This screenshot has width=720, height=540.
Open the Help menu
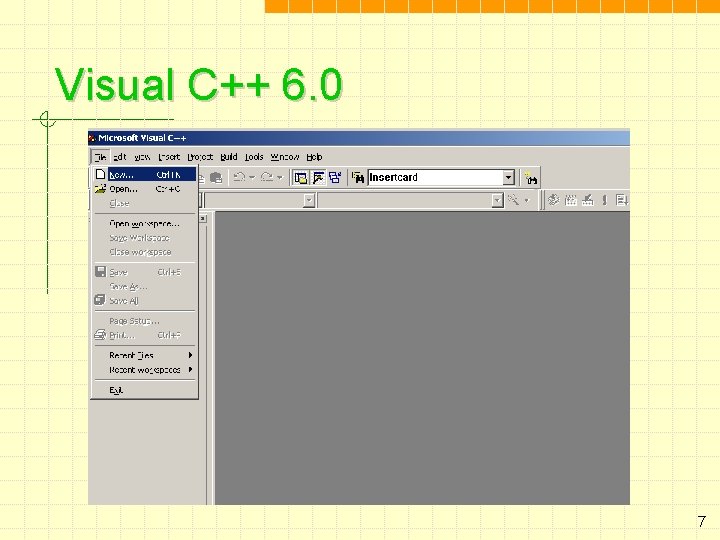[x=314, y=157]
